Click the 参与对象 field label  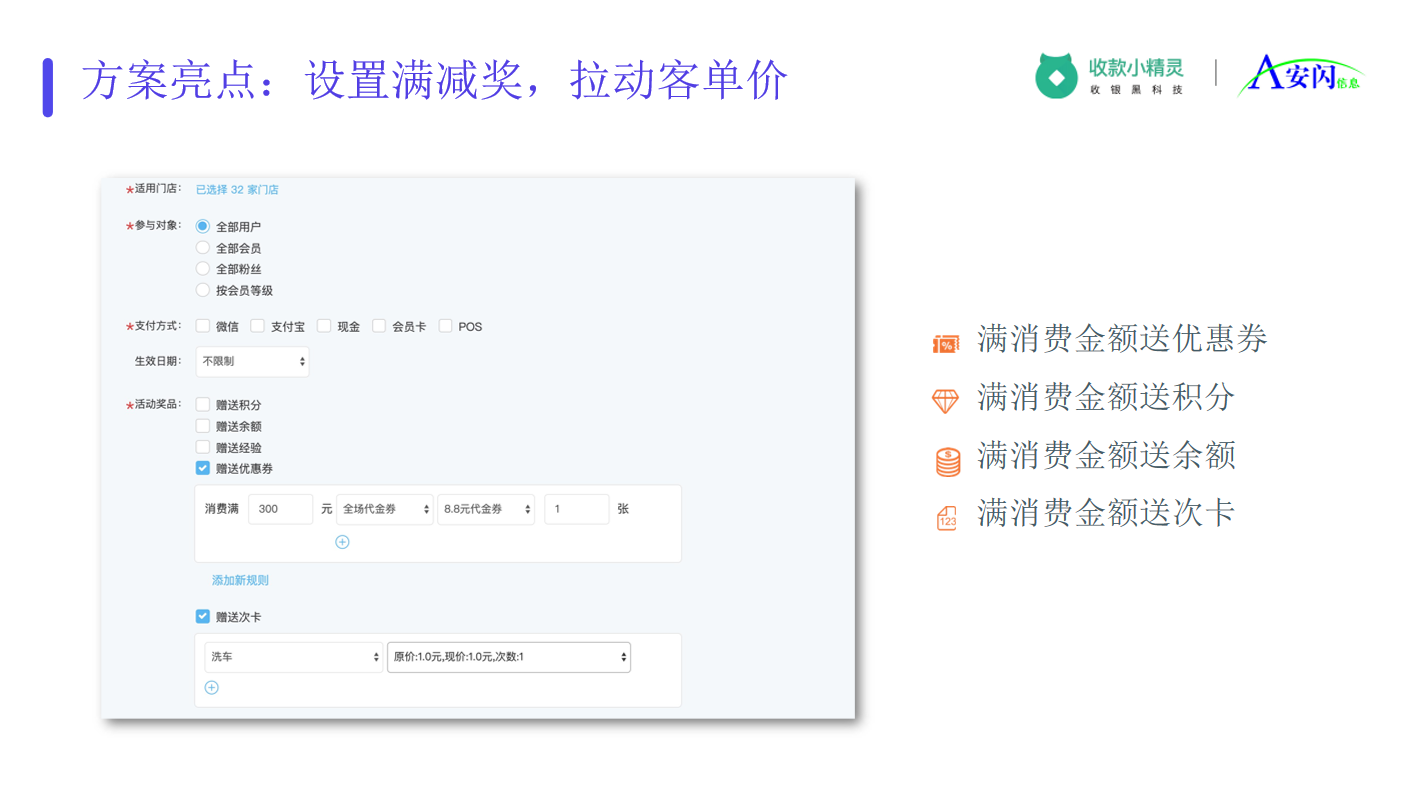155,226
